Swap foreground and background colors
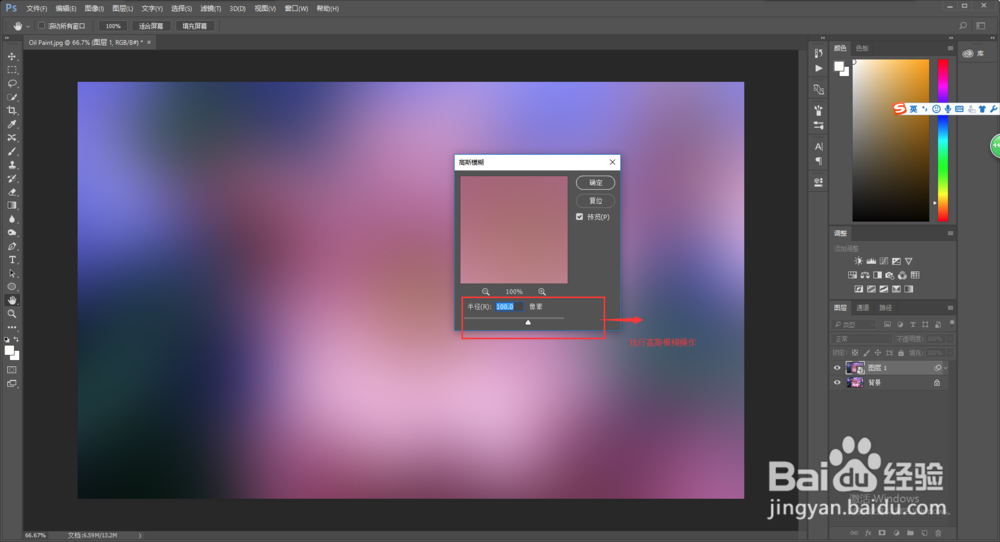This screenshot has height=542, width=1000. click(x=16, y=340)
